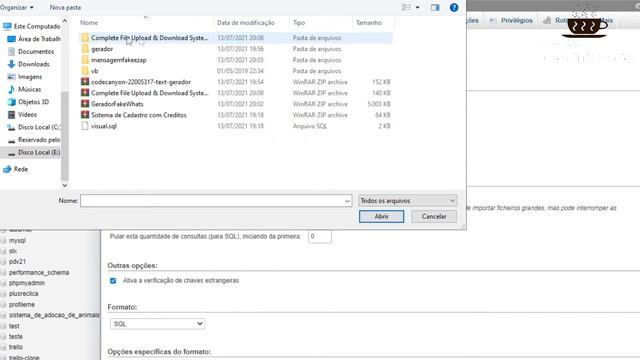Image resolution: width=640 pixels, height=360 pixels.
Task: Select profileme database in sidebar
Action: pos(22,304)
